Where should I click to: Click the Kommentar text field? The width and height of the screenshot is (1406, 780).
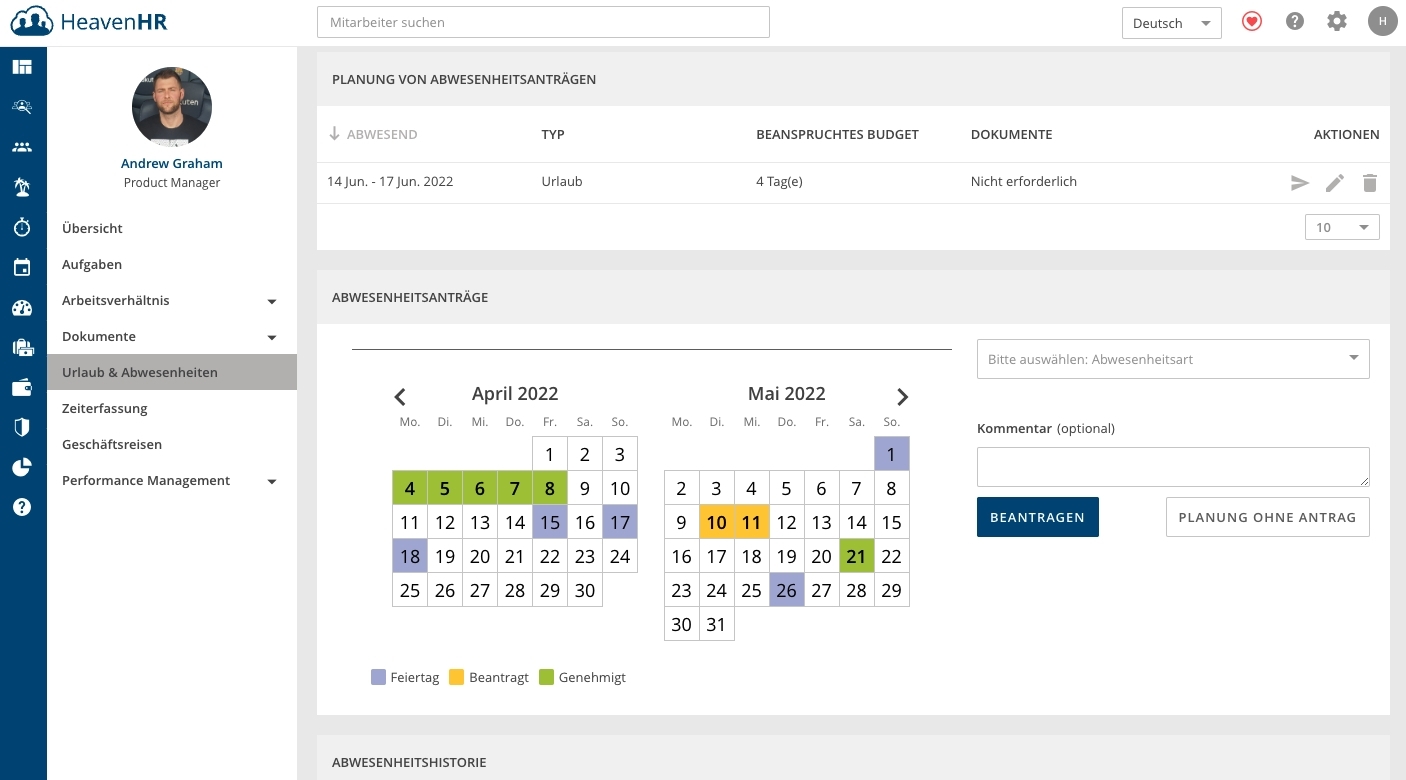[1172, 466]
